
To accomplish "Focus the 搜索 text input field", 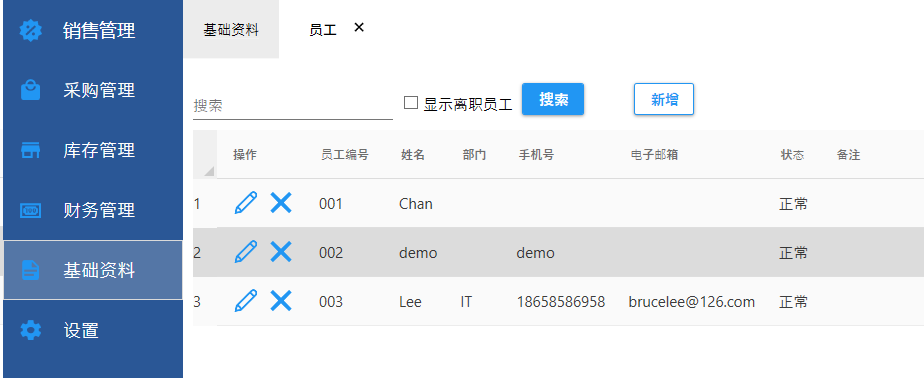I will (293, 106).
